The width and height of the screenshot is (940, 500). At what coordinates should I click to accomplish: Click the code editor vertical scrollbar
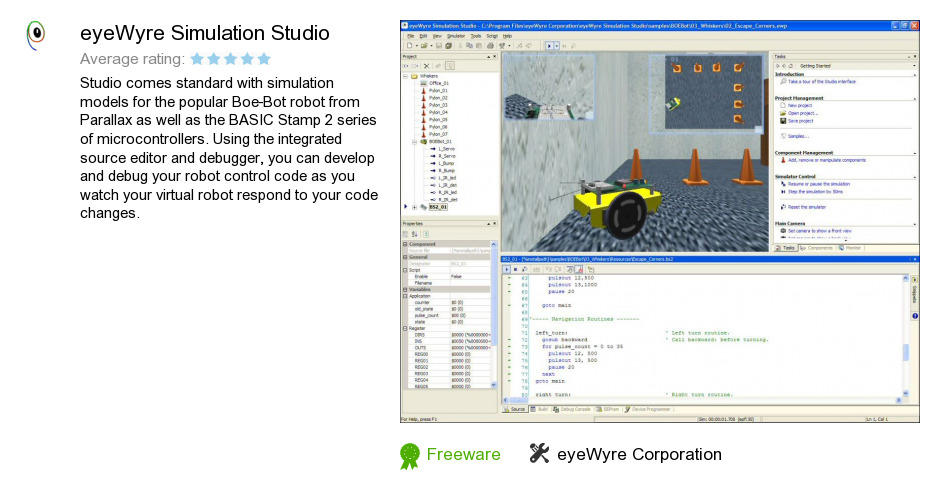click(x=905, y=336)
